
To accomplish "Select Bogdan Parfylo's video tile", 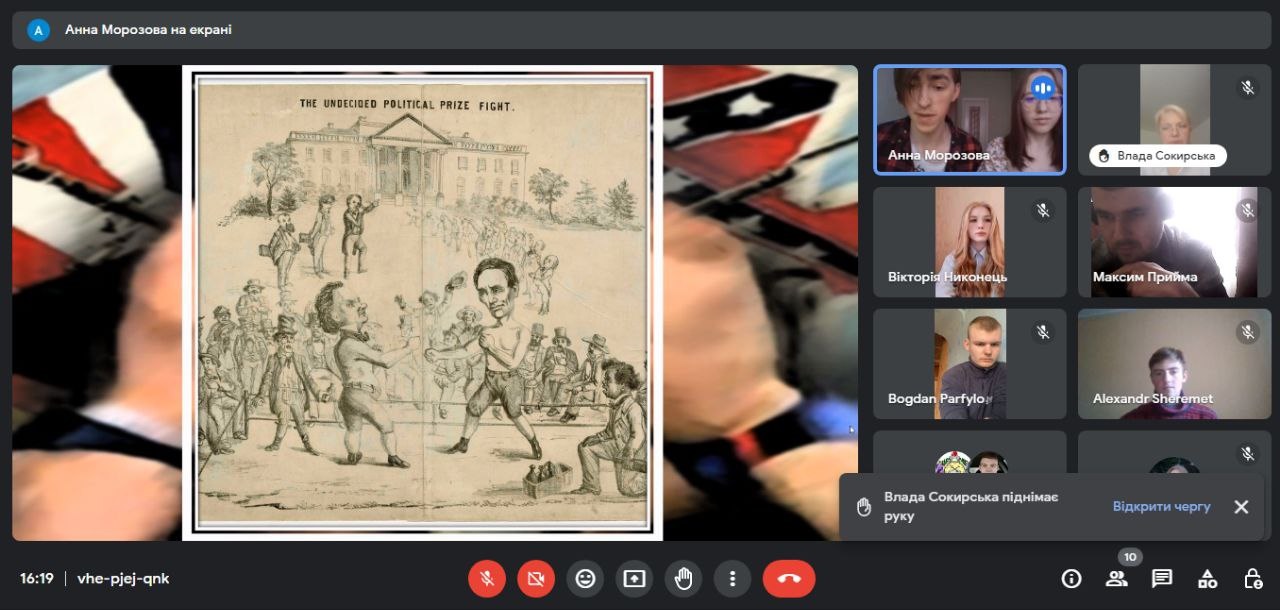I will tap(970, 364).
